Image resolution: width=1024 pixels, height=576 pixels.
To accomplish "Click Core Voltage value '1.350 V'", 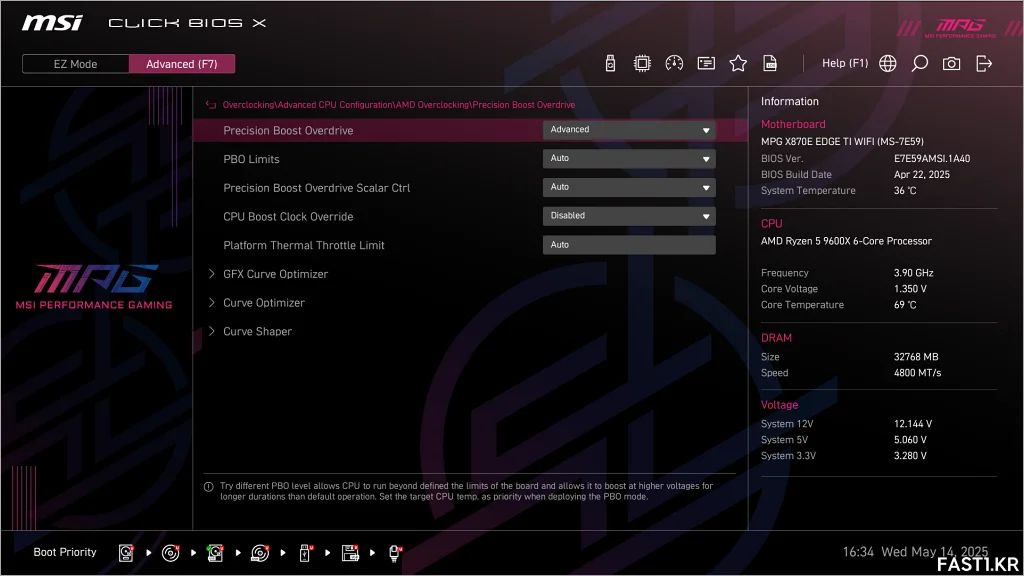I will tap(910, 289).
